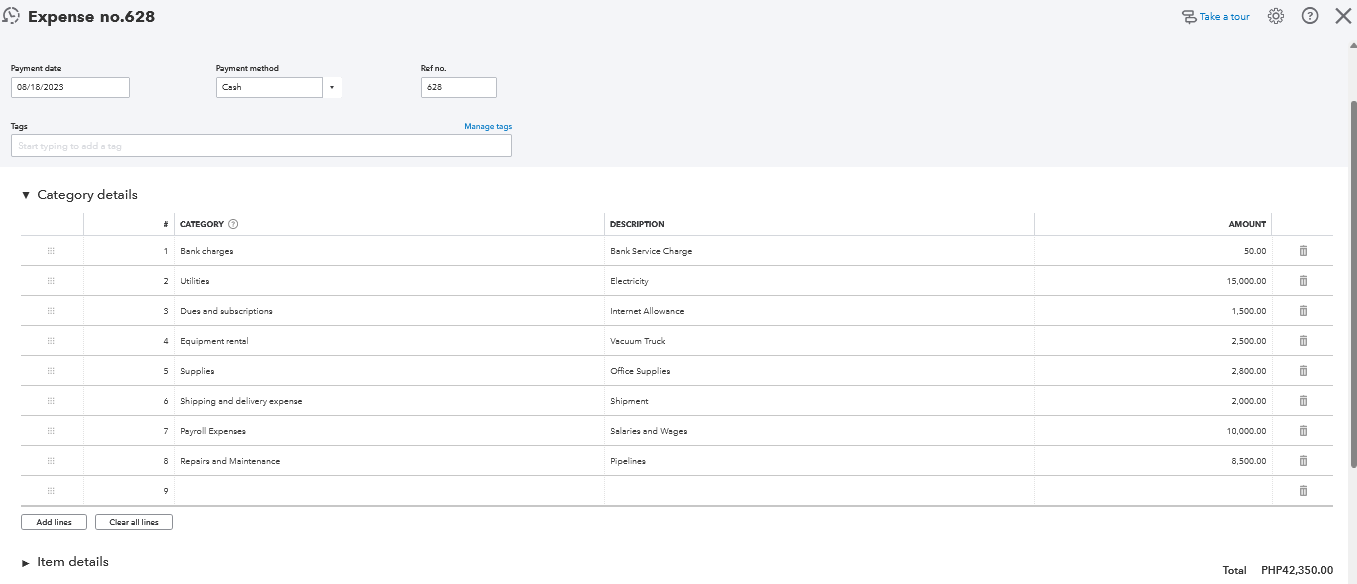The image size is (1357, 584).
Task: Grab drag handle of Dues and subscriptions row
Action: (x=51, y=311)
